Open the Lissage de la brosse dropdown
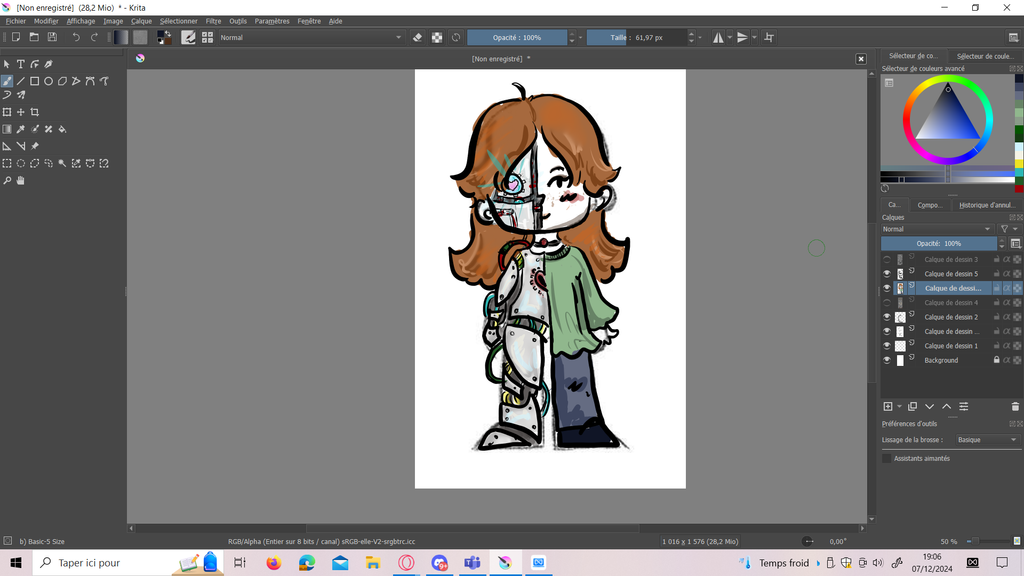The width and height of the screenshot is (1024, 576). (x=986, y=440)
